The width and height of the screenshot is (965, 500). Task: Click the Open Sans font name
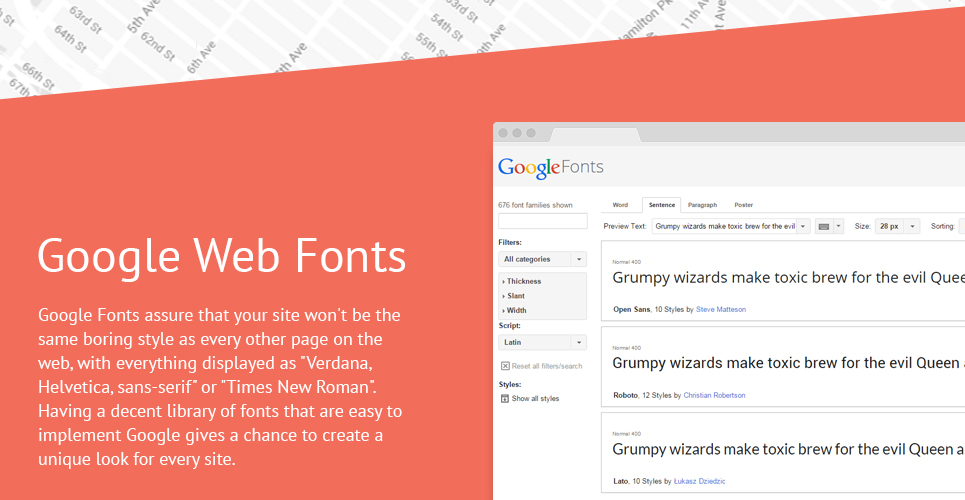point(631,309)
